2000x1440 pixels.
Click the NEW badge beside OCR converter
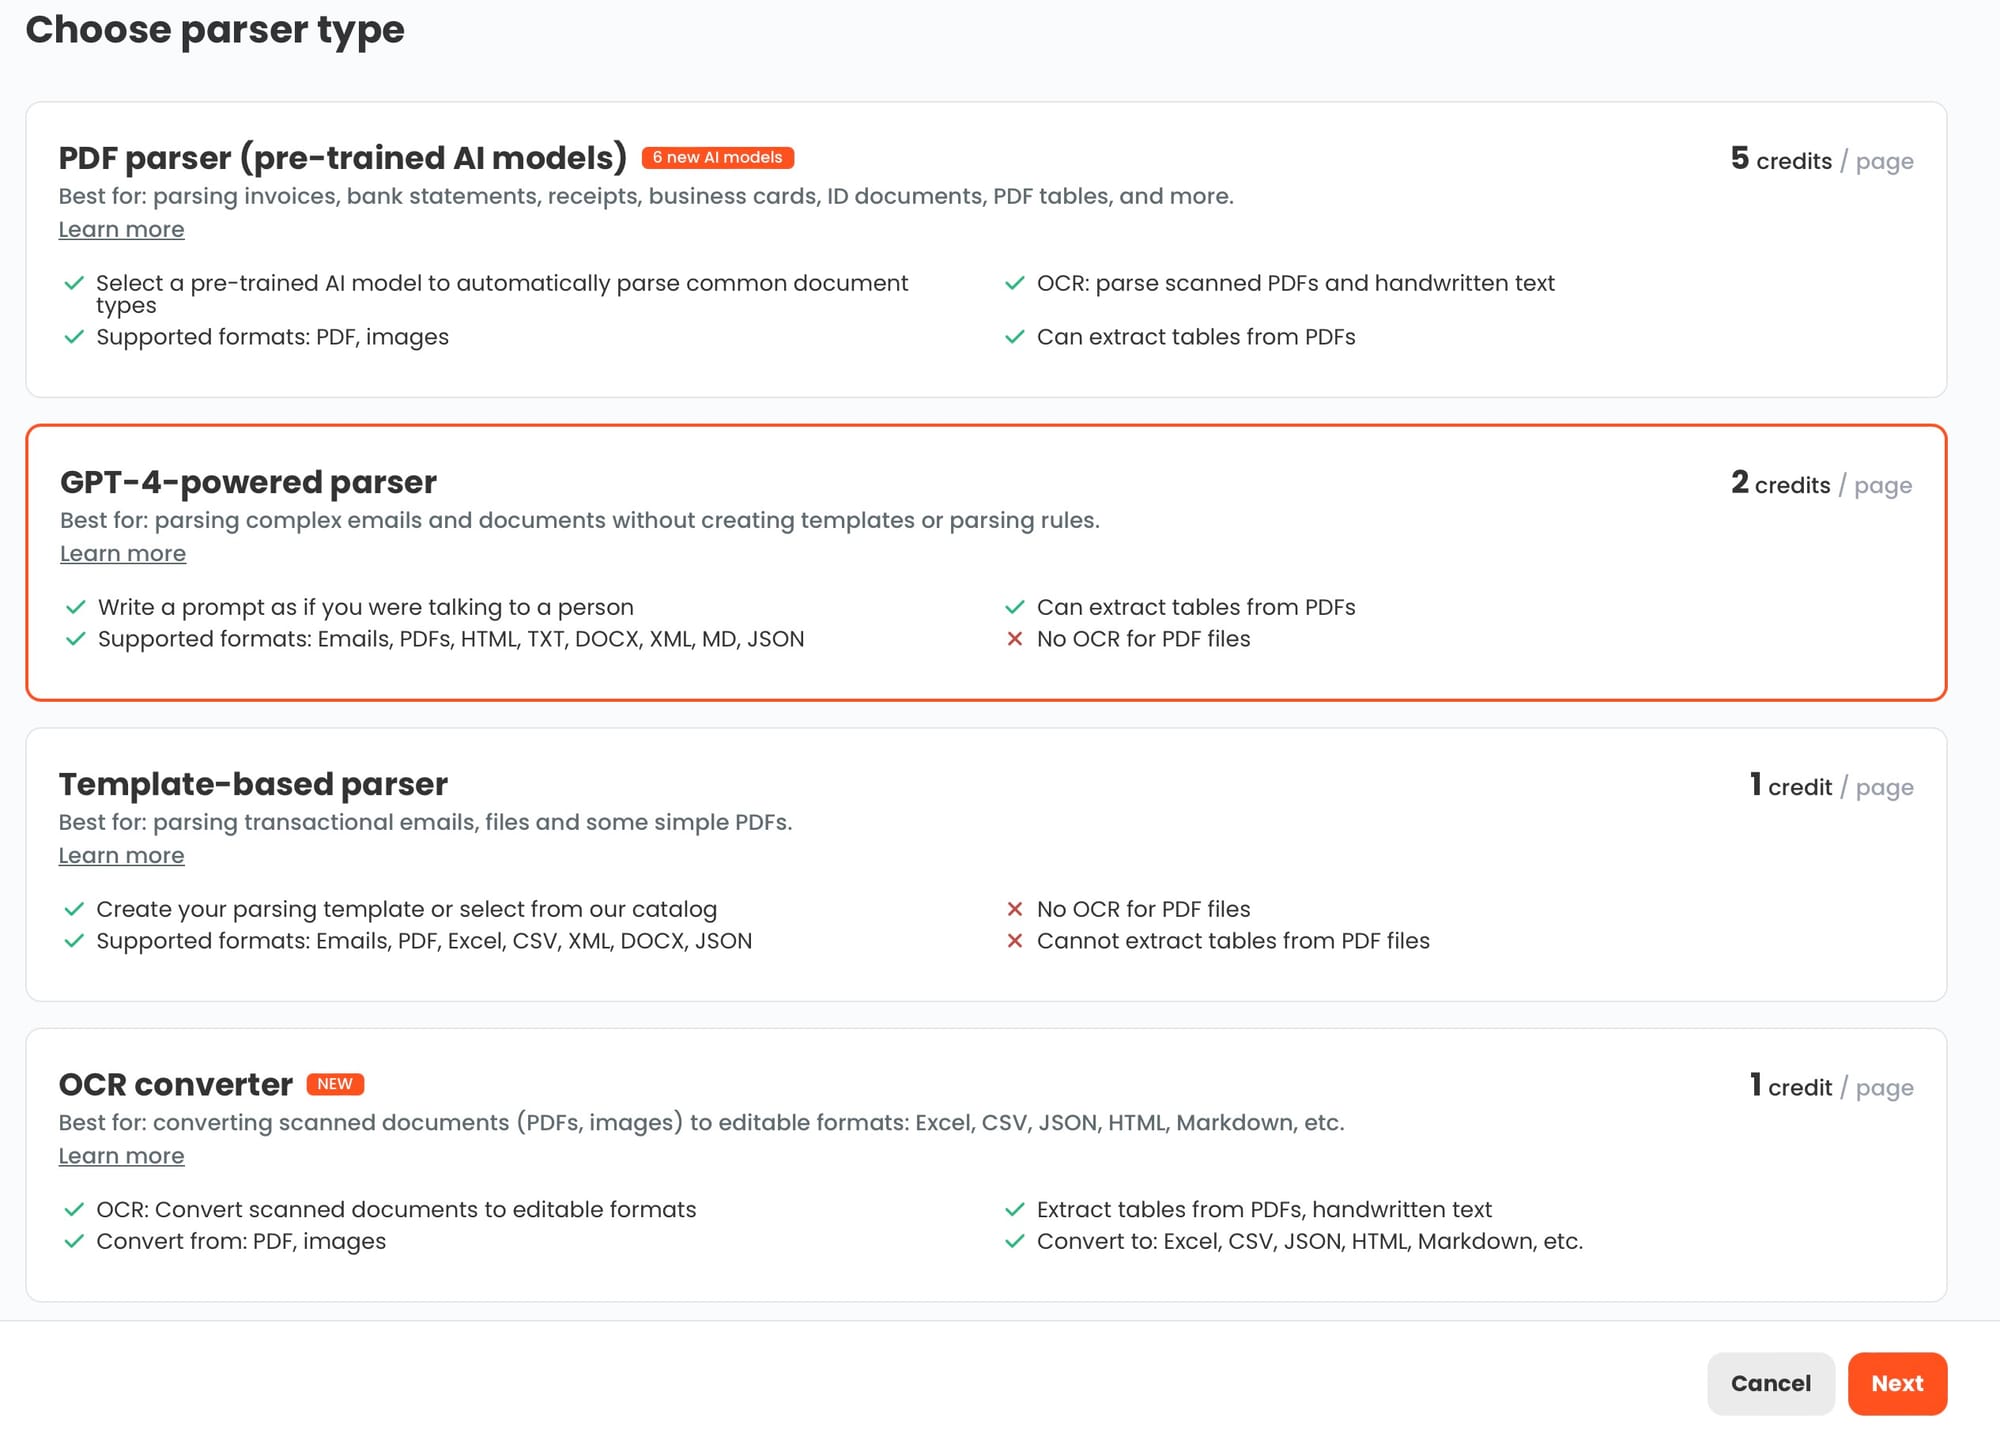(x=335, y=1084)
